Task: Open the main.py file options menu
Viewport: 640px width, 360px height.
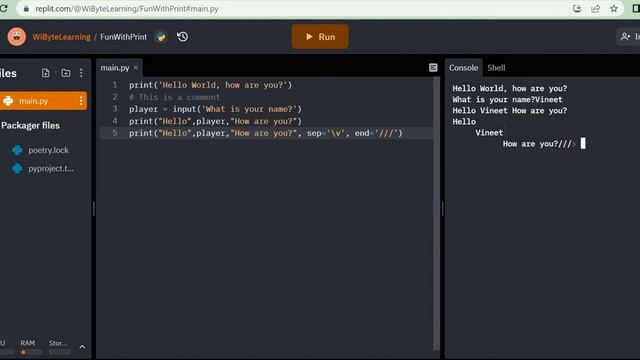Action: [81, 101]
